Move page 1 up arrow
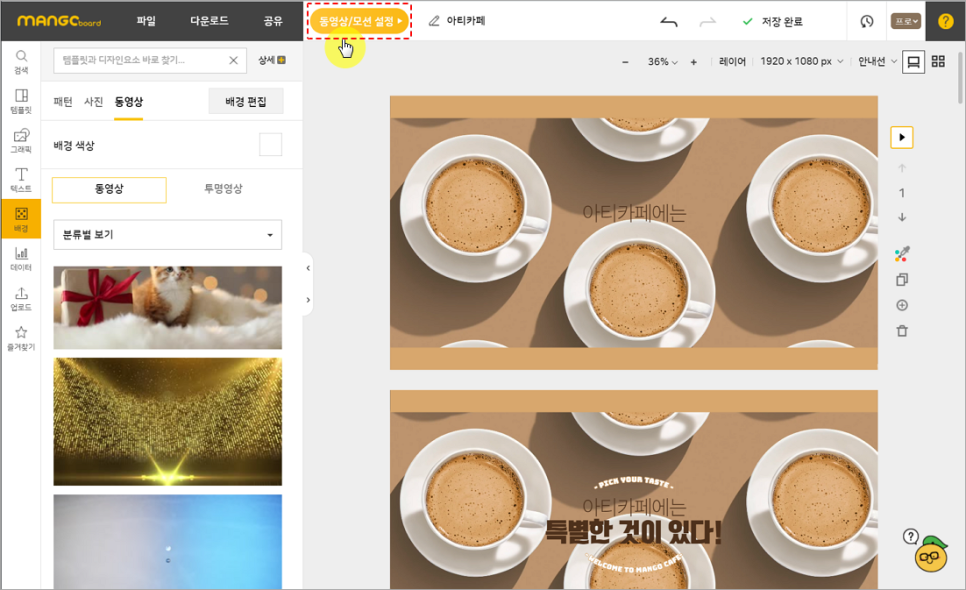966x590 pixels. tap(902, 168)
